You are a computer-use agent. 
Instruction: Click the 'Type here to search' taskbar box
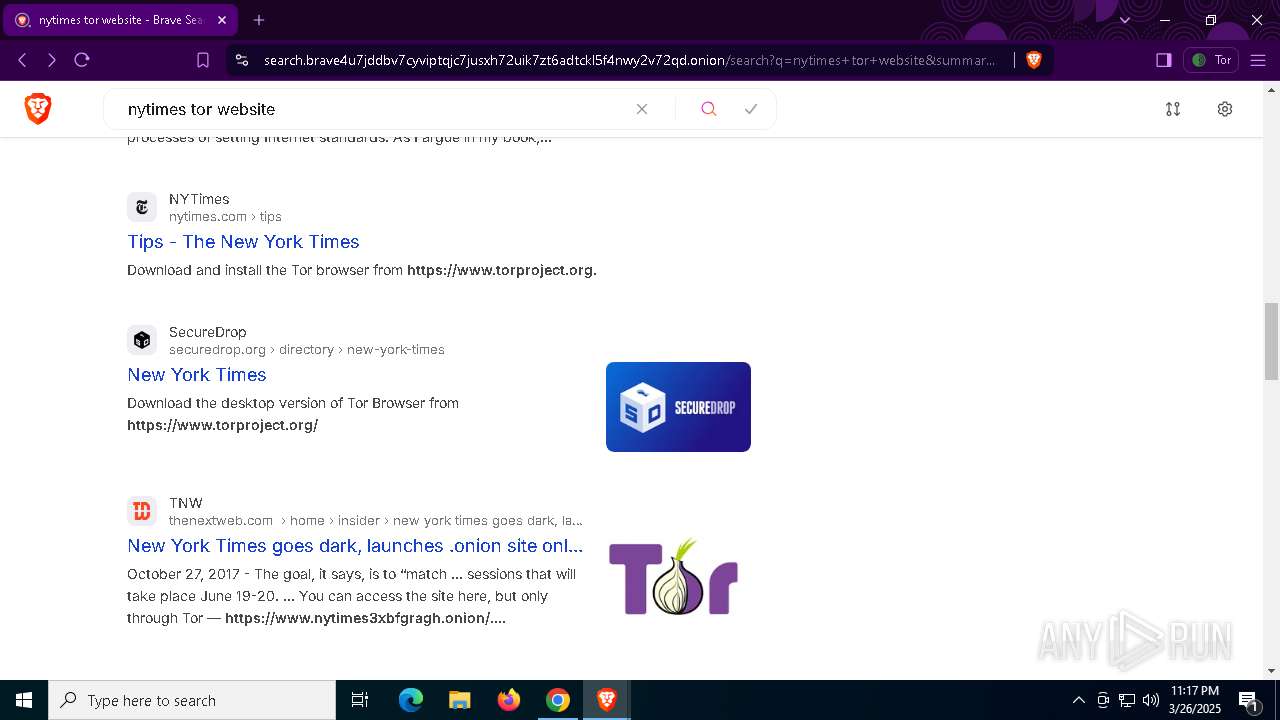point(192,700)
